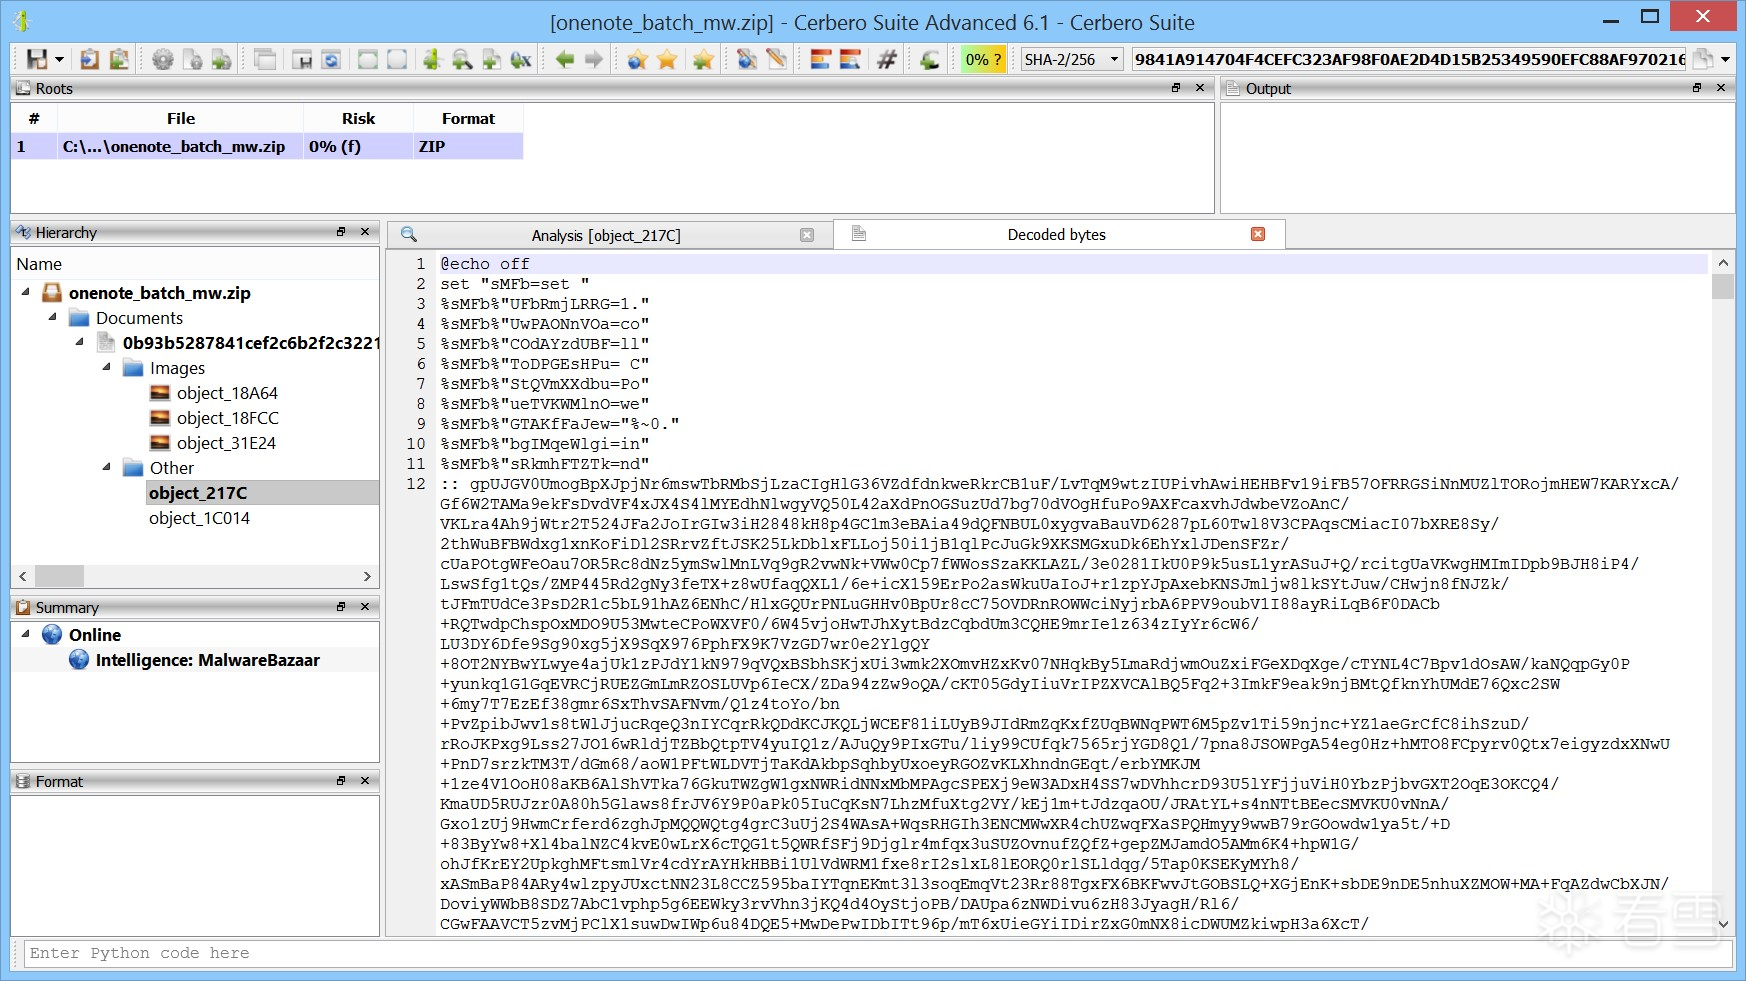Collapse the Documents folder node
The image size is (1746, 981).
click(x=53, y=317)
